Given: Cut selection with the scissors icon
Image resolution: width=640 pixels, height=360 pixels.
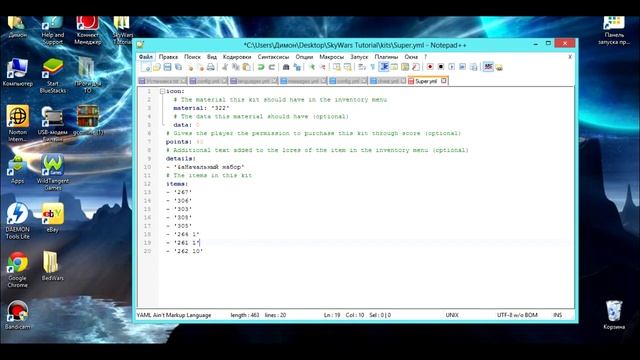Looking at the screenshot, I should click(x=225, y=67).
